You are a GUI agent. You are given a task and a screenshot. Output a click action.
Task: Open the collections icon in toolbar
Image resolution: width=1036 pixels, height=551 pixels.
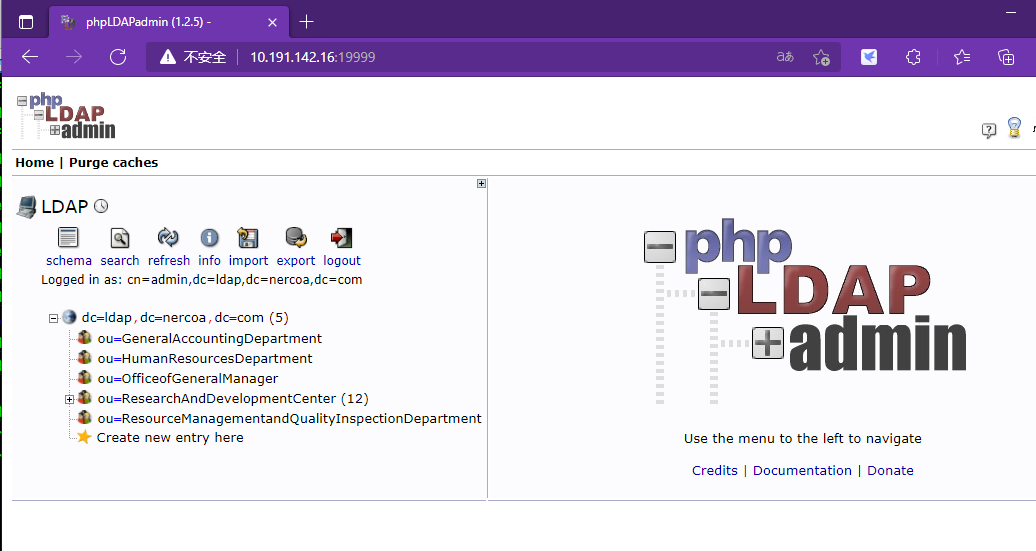(1006, 57)
